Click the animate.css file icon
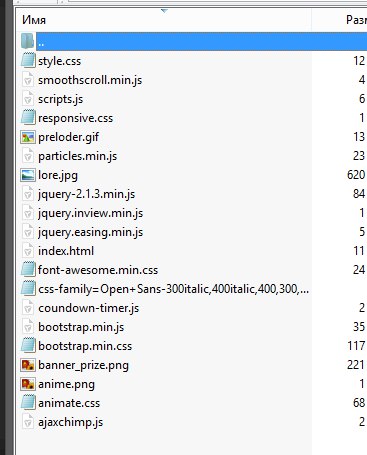Viewport: 367px width, 455px height. [x=28, y=403]
